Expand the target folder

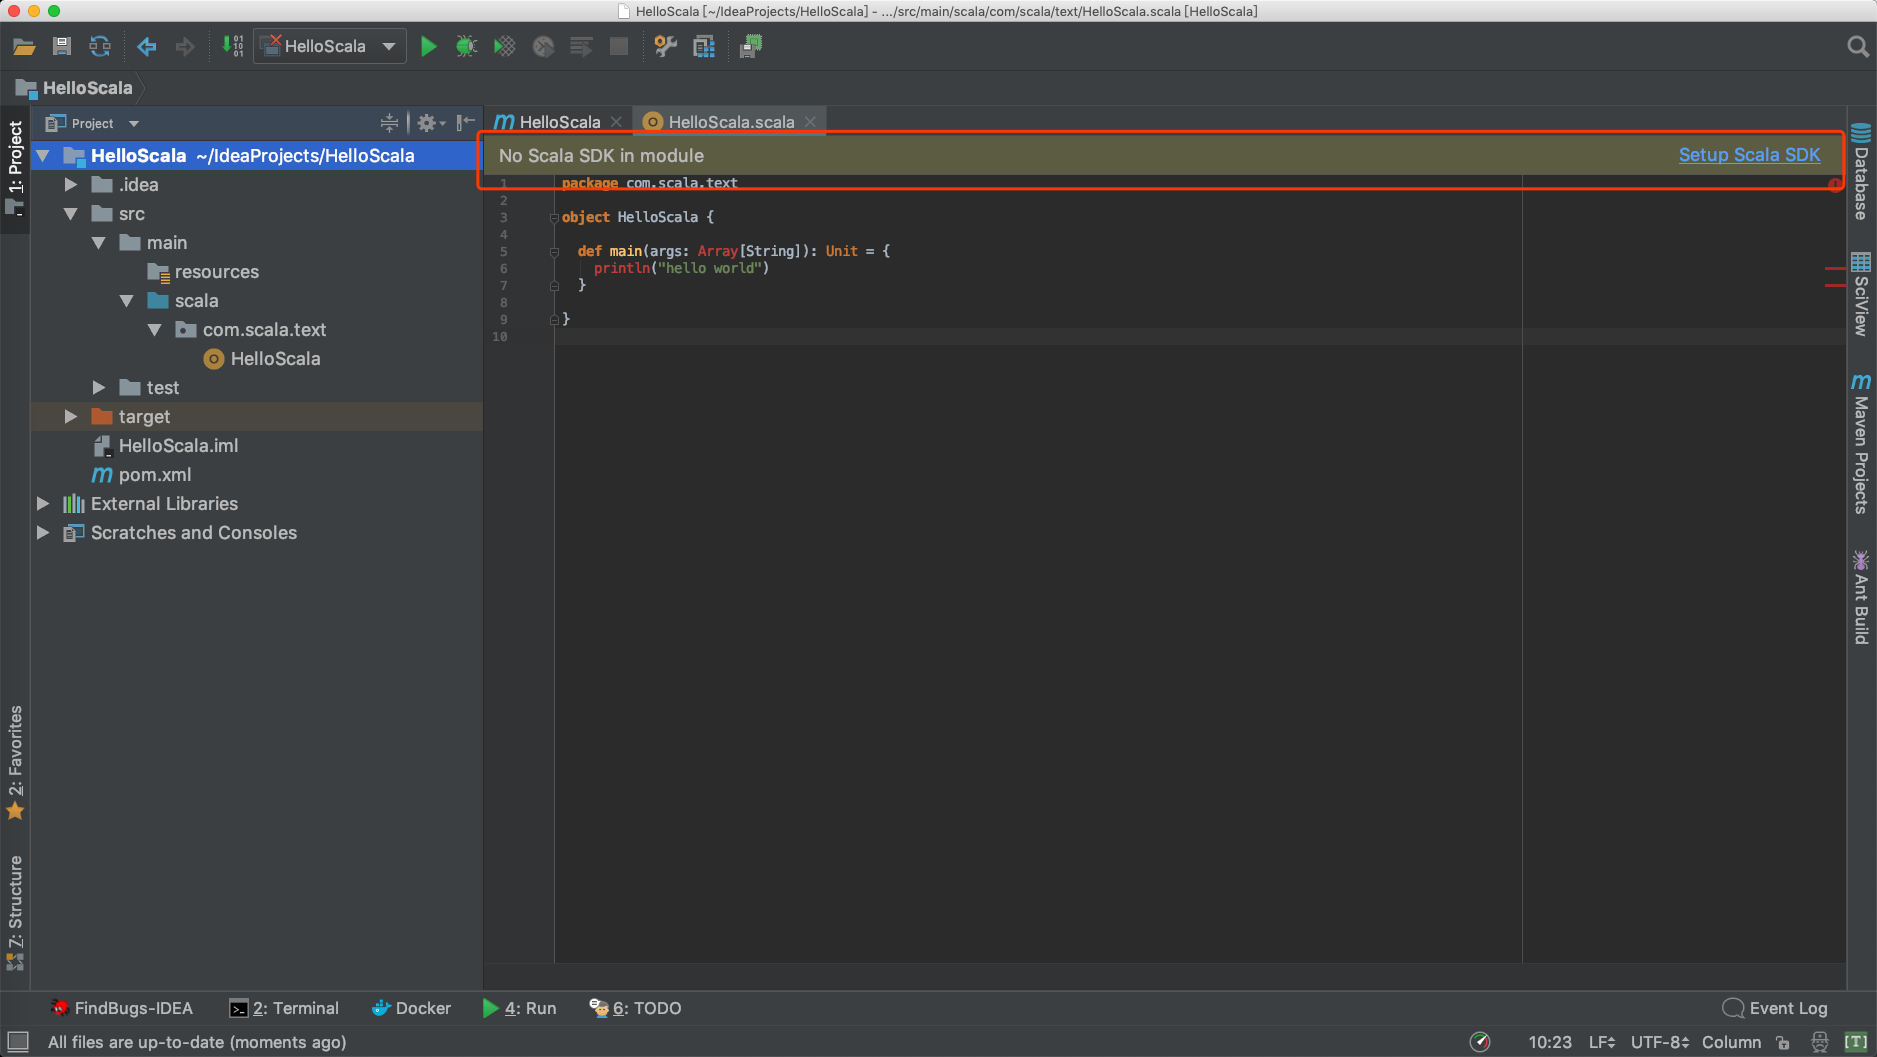pos(71,417)
